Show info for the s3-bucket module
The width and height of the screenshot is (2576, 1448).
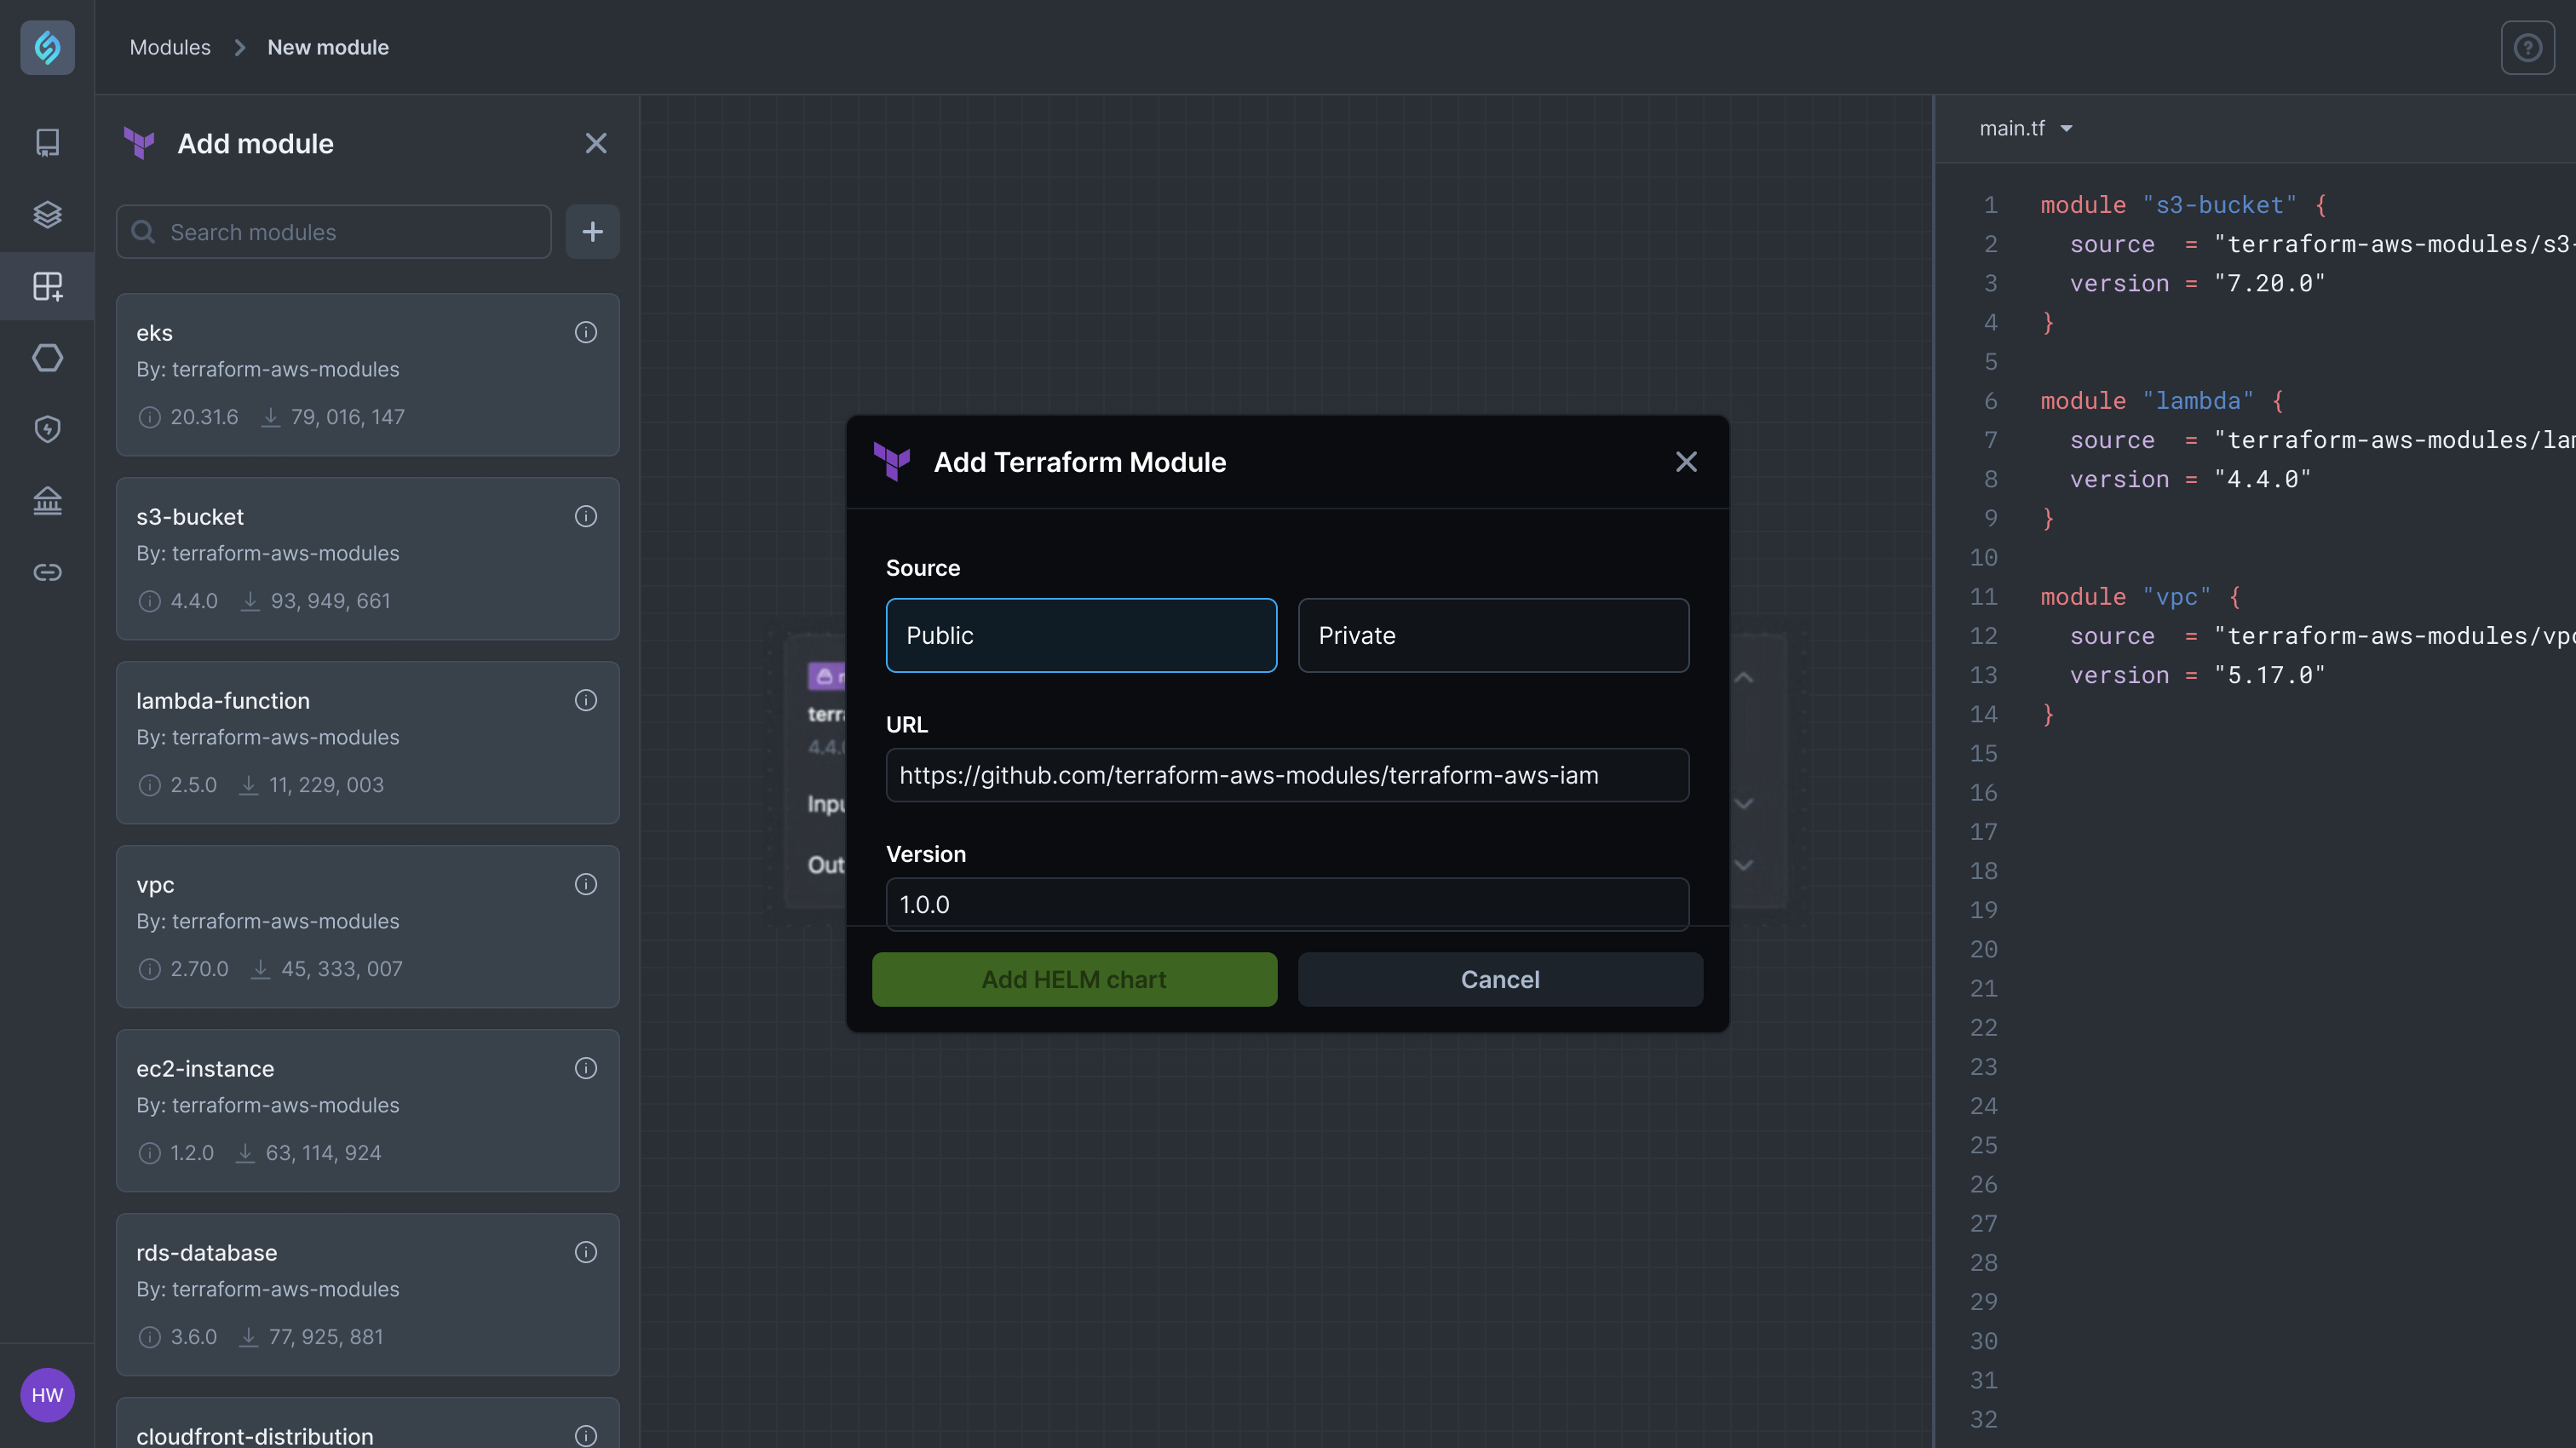[586, 516]
